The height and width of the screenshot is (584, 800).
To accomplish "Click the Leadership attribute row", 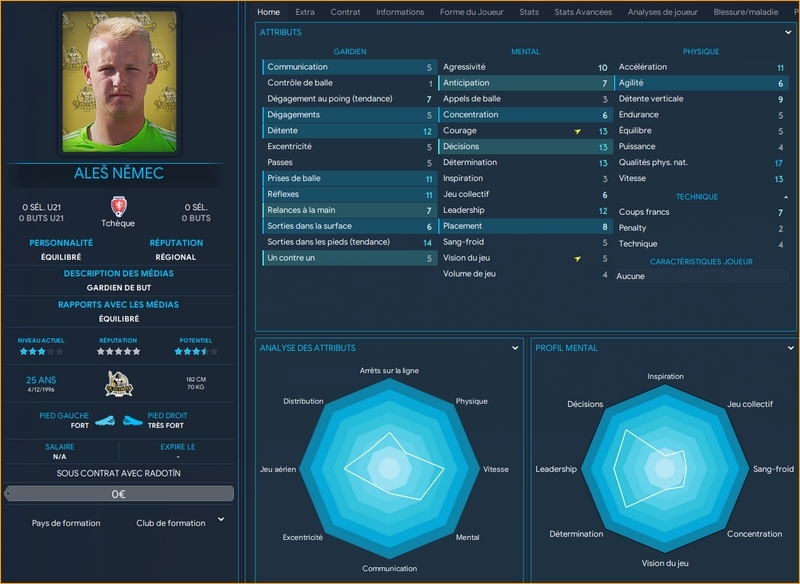I will point(526,210).
